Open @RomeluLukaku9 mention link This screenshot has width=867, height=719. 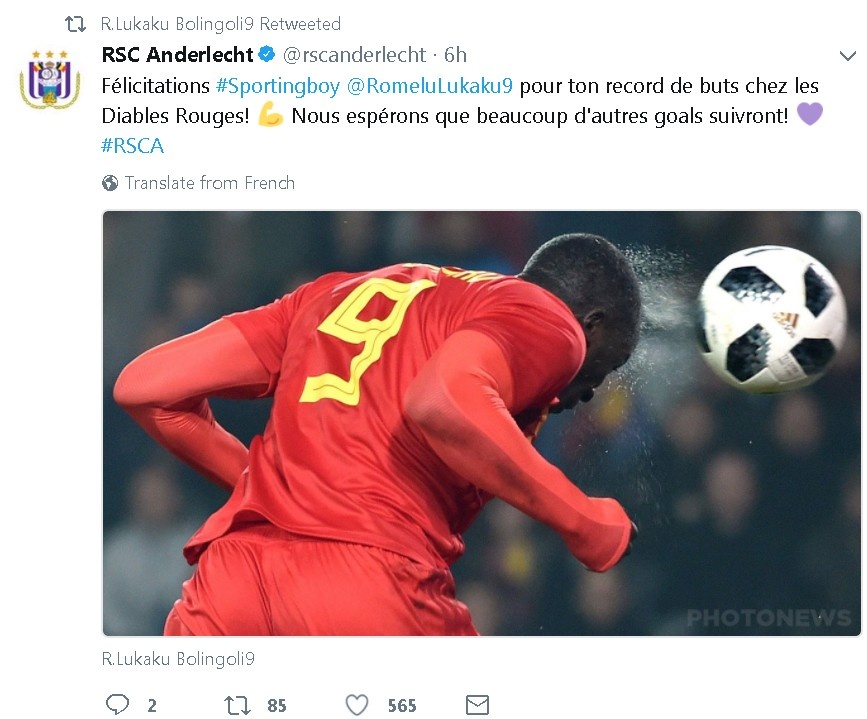point(430,86)
